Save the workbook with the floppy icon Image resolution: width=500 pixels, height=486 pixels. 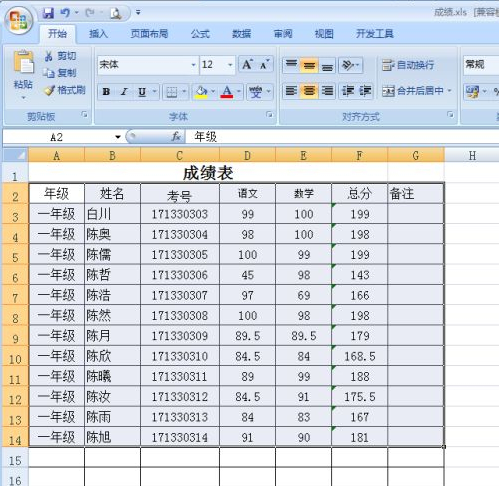click(49, 13)
